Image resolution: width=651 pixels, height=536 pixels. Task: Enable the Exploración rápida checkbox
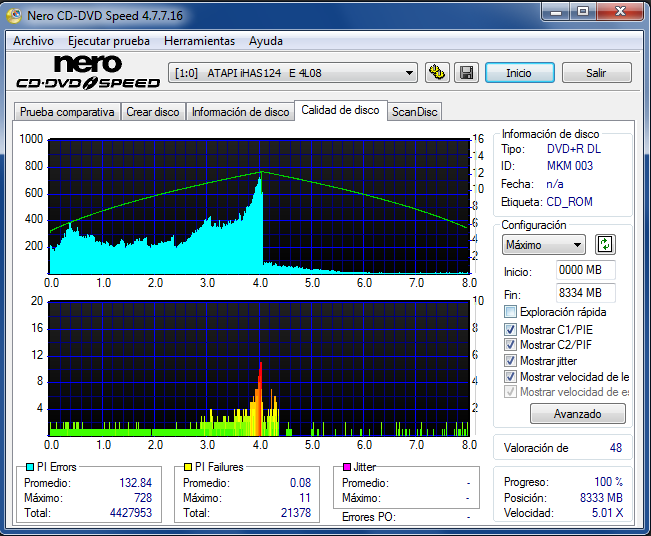point(510,312)
